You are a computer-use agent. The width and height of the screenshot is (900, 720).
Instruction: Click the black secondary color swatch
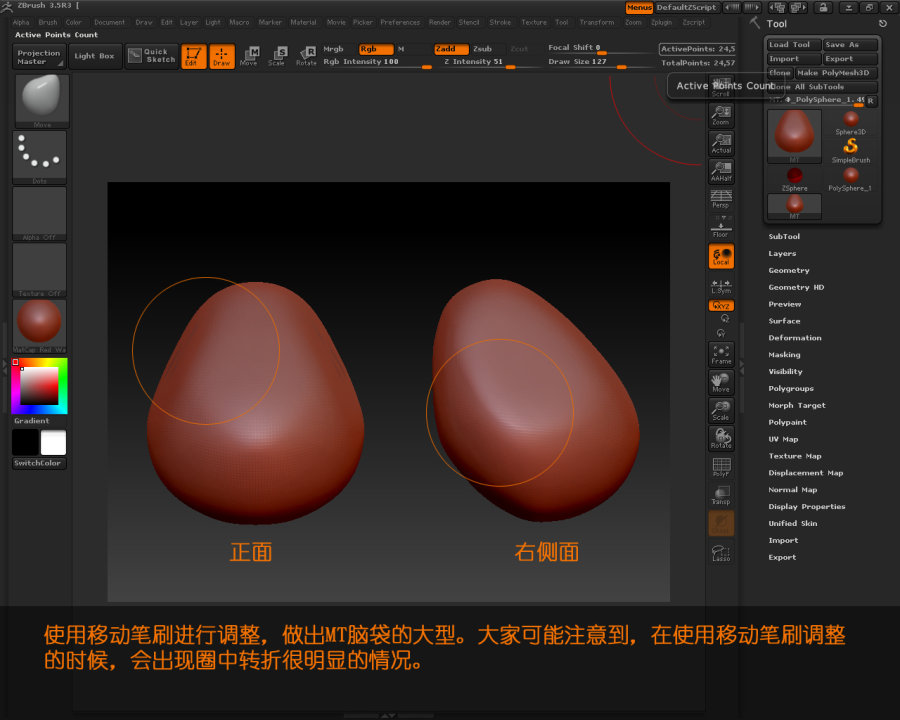coord(25,443)
